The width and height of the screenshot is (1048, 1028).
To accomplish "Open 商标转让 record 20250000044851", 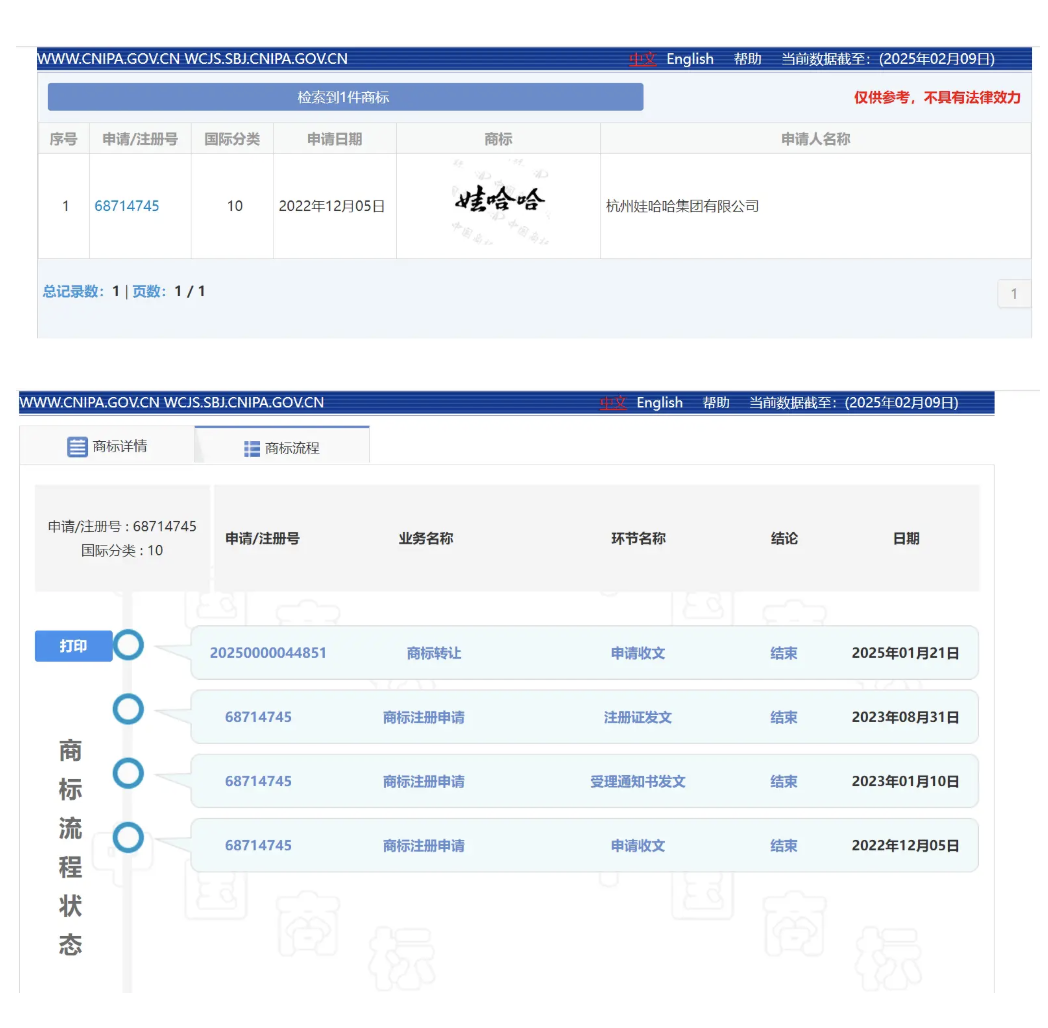I will click(x=268, y=653).
